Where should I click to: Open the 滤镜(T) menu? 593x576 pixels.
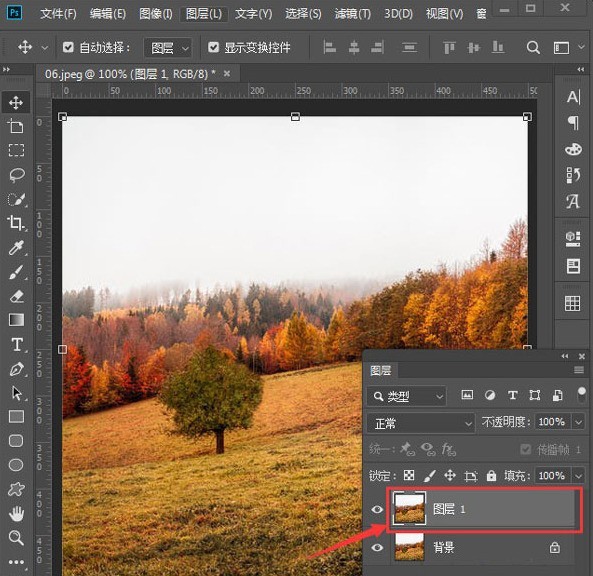point(352,14)
